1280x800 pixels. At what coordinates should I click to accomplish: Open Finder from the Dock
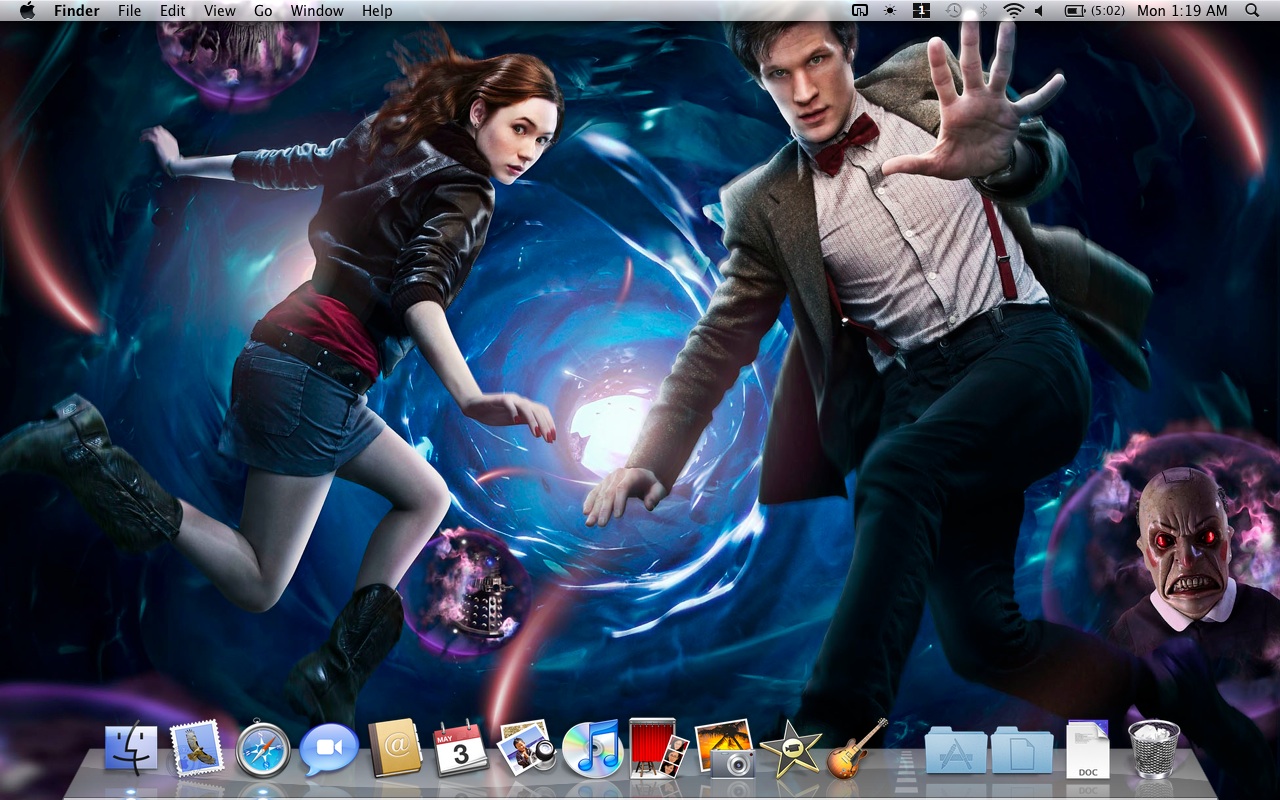click(x=131, y=750)
